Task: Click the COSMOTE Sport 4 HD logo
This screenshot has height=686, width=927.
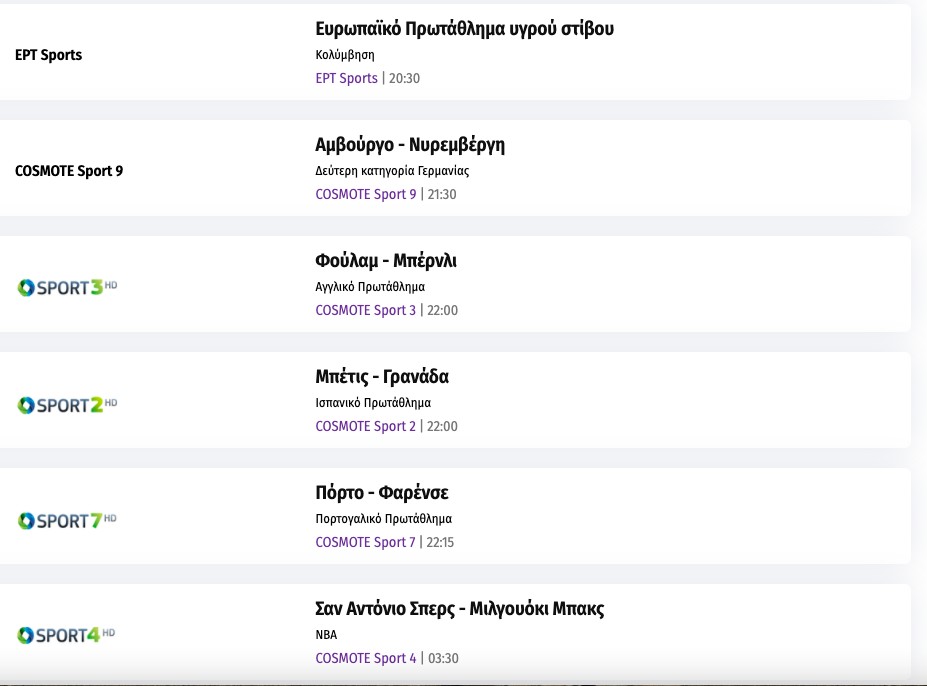Action: pyautogui.click(x=67, y=635)
